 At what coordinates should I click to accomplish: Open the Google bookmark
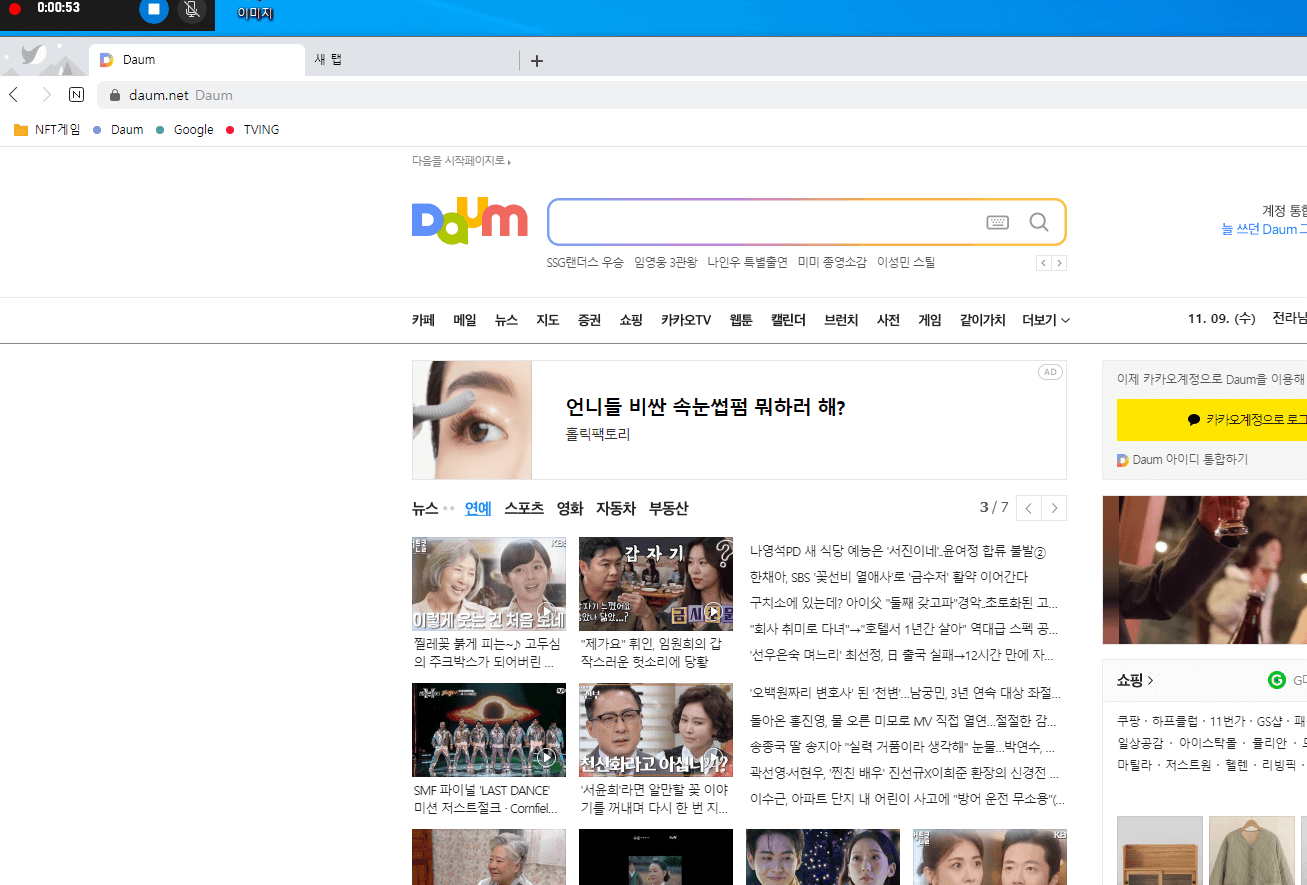[x=185, y=130]
